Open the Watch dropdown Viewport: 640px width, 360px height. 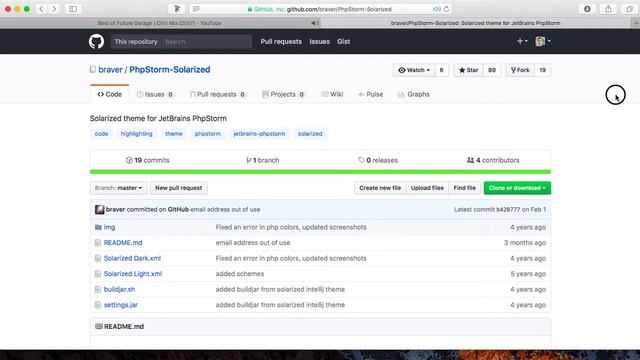pos(414,70)
